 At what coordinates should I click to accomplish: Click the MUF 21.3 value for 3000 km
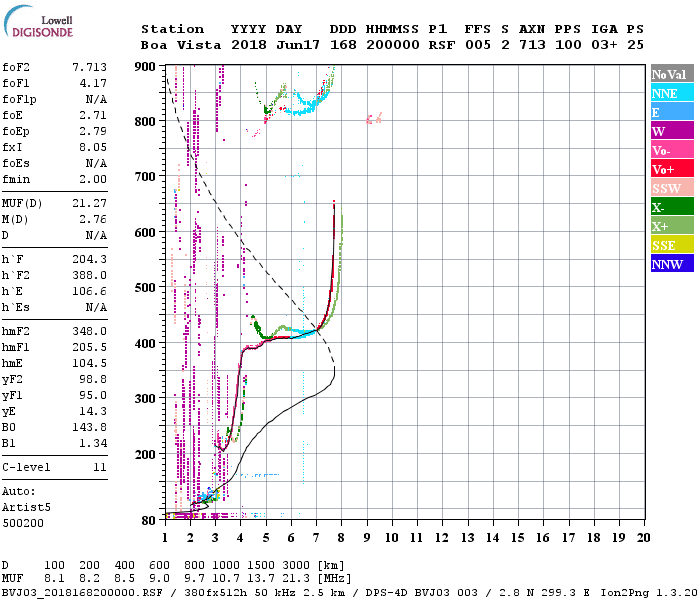[x=296, y=579]
